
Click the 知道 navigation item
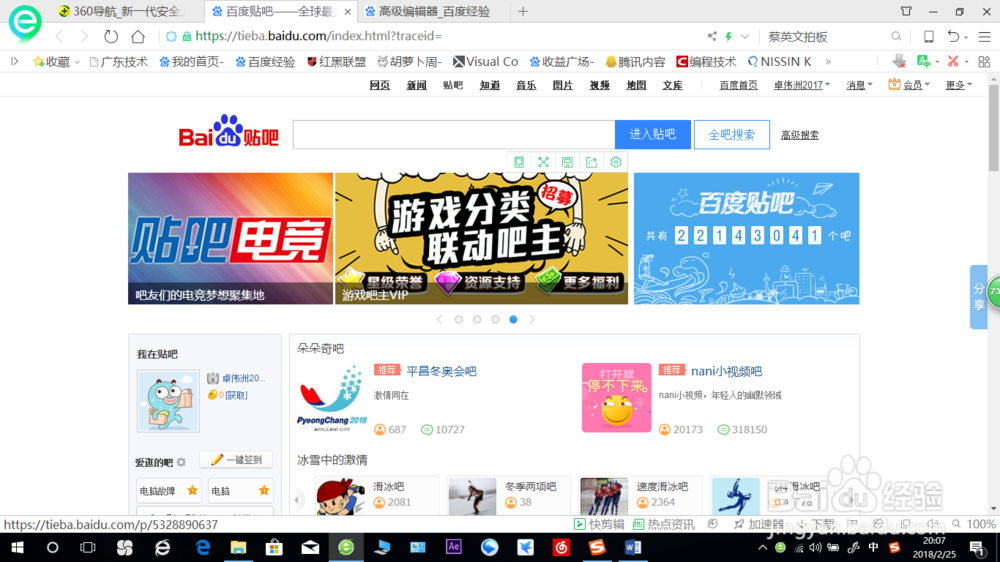coord(490,85)
